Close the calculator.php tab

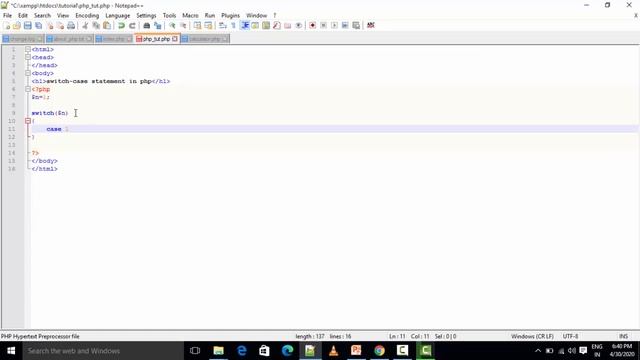click(225, 39)
